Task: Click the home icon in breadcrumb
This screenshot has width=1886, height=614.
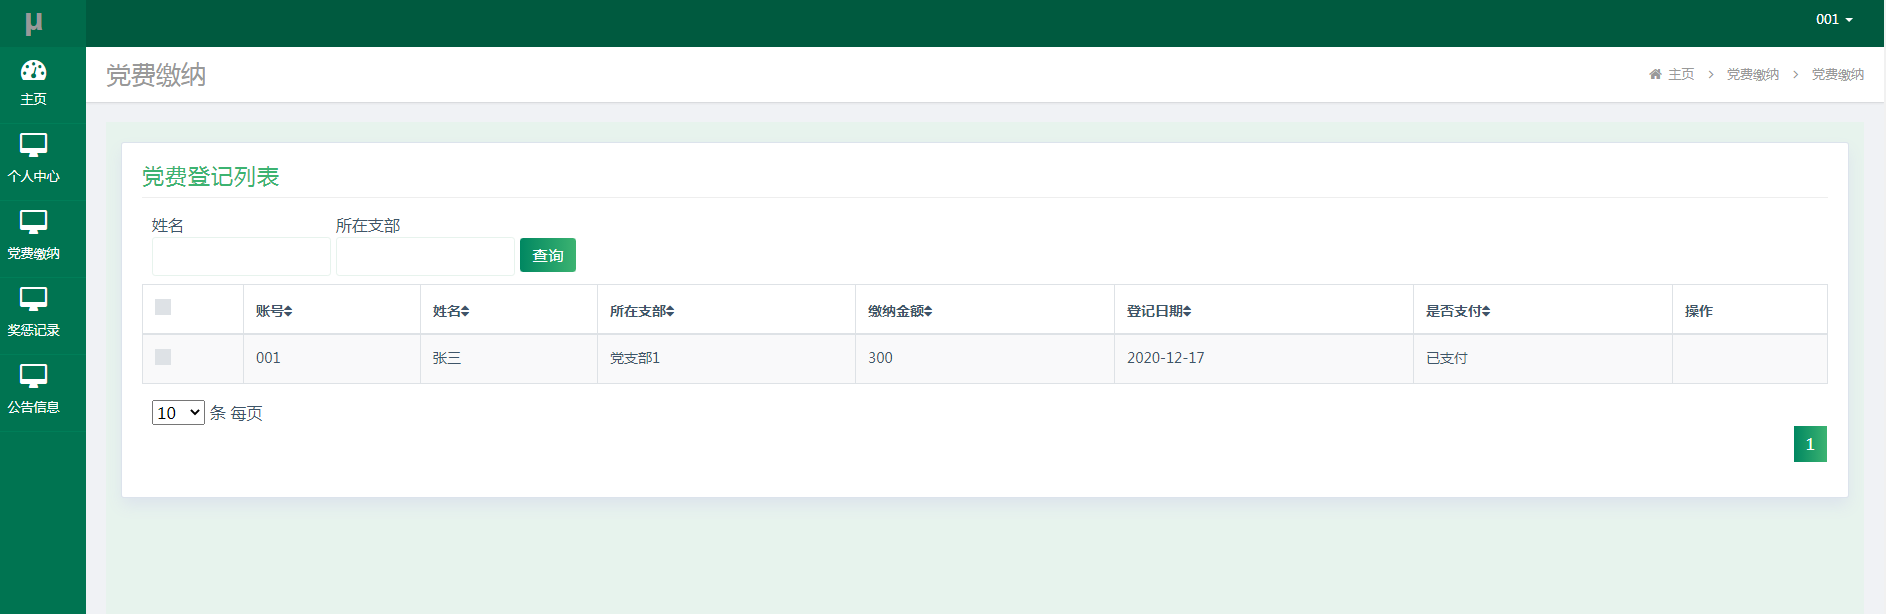Action: (1655, 74)
